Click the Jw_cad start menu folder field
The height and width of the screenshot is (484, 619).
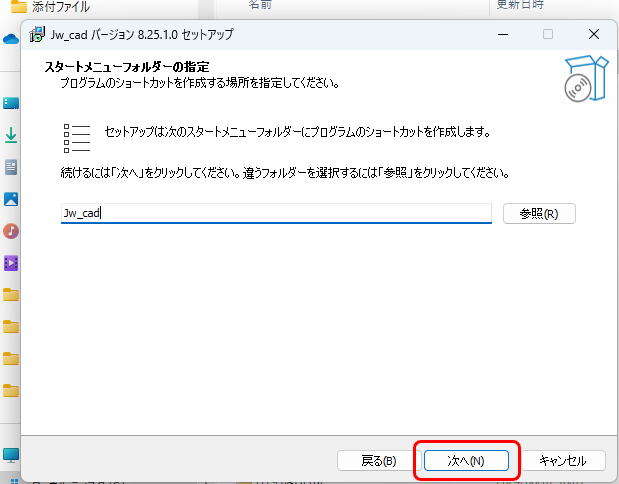coord(276,213)
